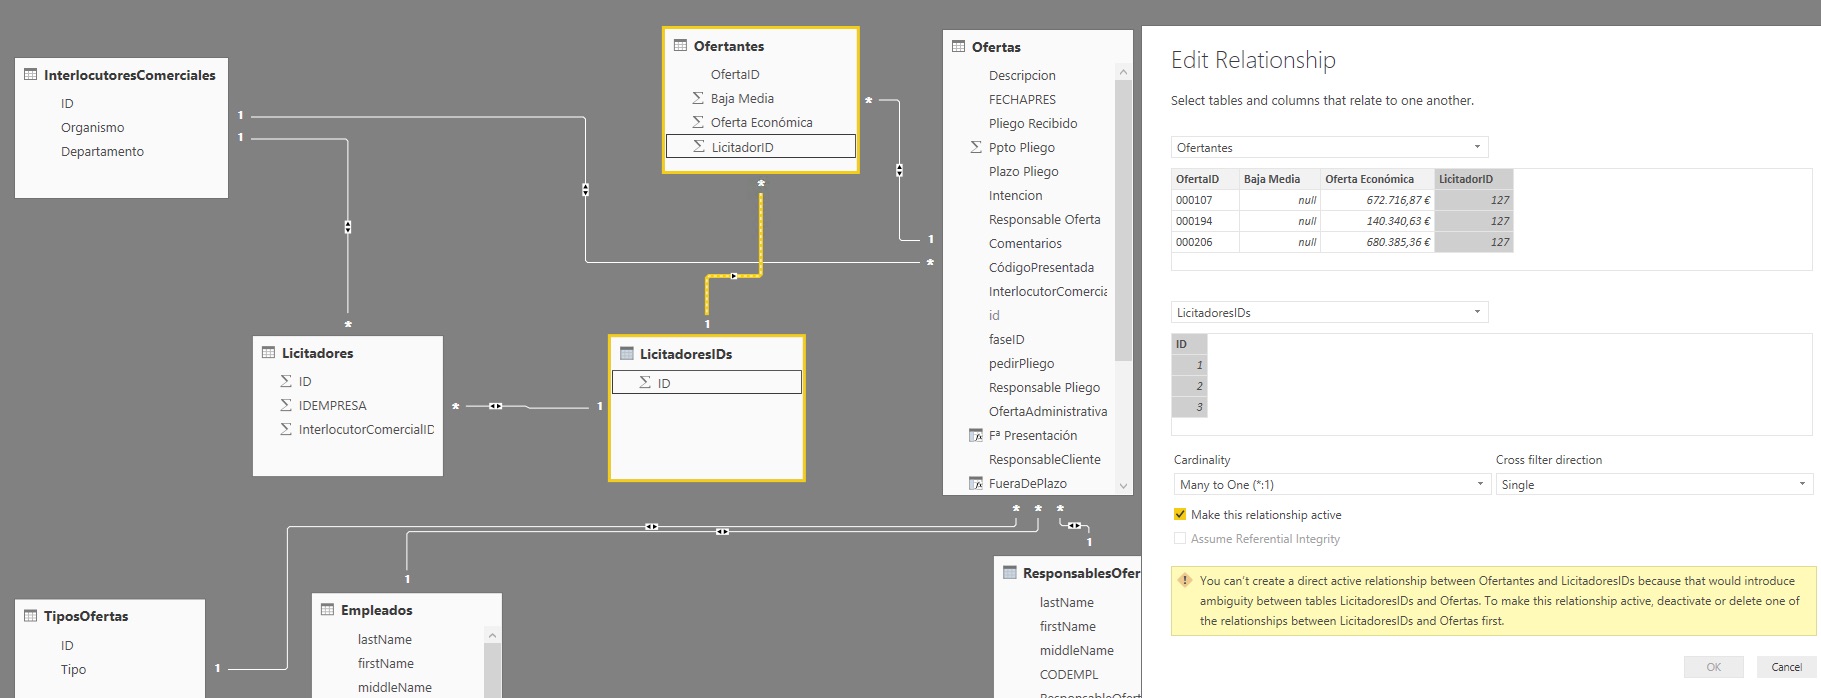
Task: Select Comentarios field in Ofertas table
Action: pyautogui.click(x=1025, y=243)
